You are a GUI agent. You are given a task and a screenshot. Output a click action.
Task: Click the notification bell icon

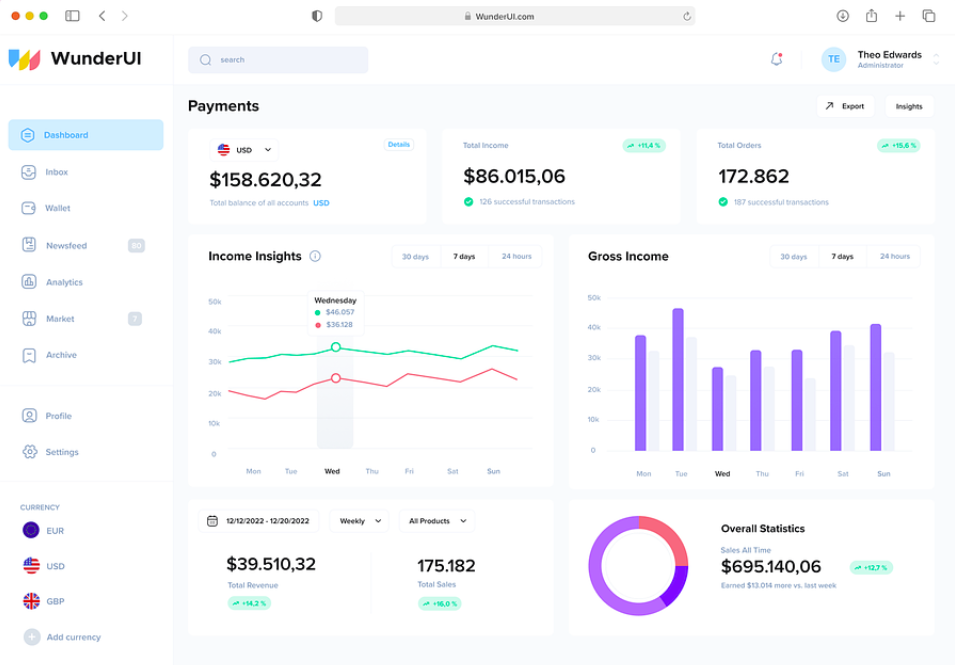(776, 60)
